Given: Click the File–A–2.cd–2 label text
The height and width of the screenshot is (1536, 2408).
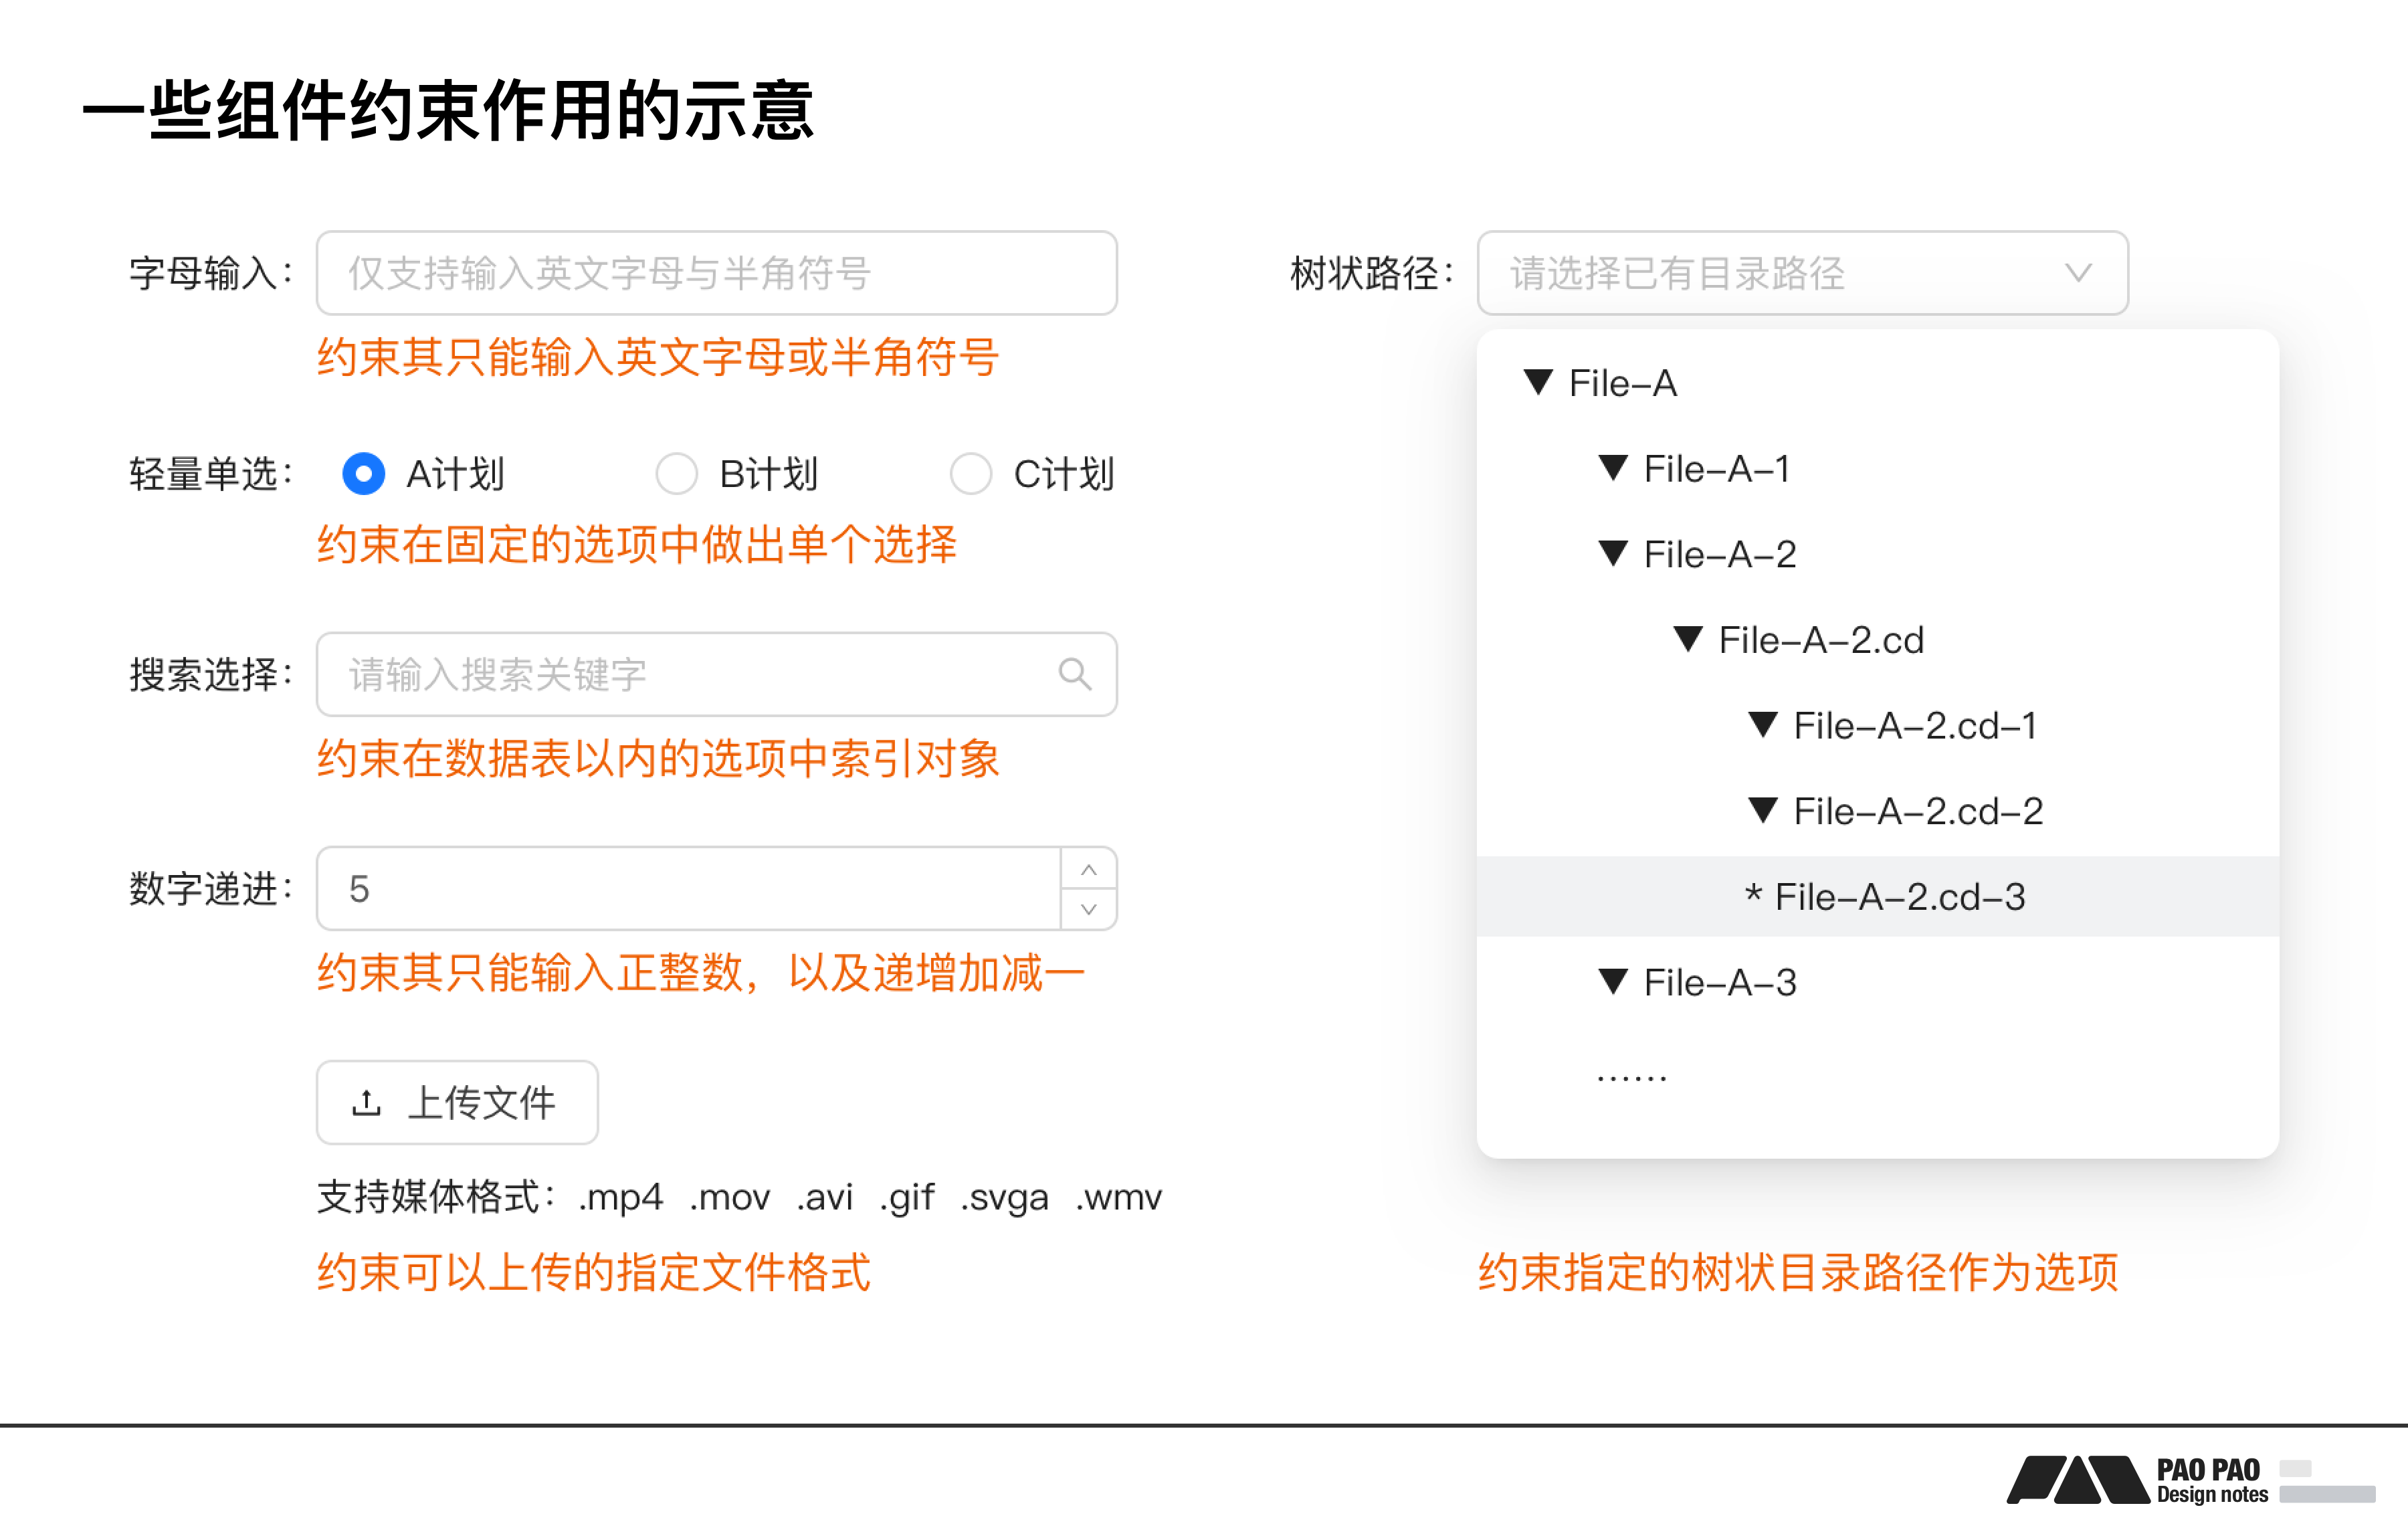Looking at the screenshot, I should click(x=1918, y=811).
